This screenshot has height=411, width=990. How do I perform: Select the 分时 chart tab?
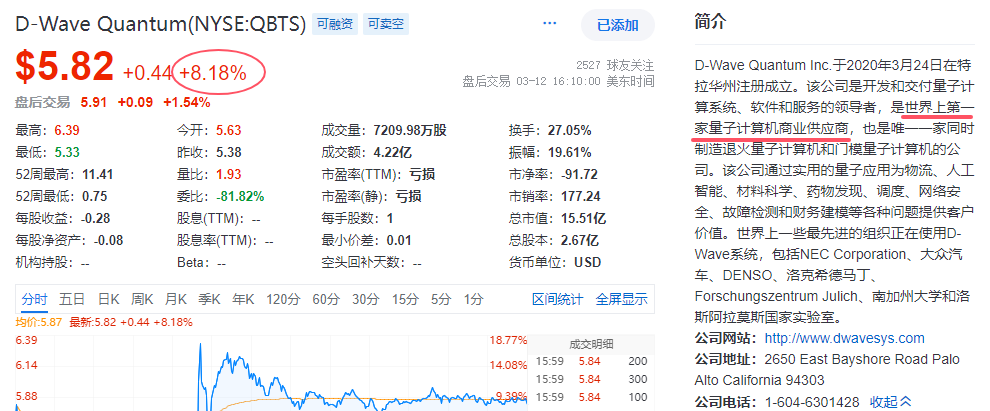pos(34,299)
